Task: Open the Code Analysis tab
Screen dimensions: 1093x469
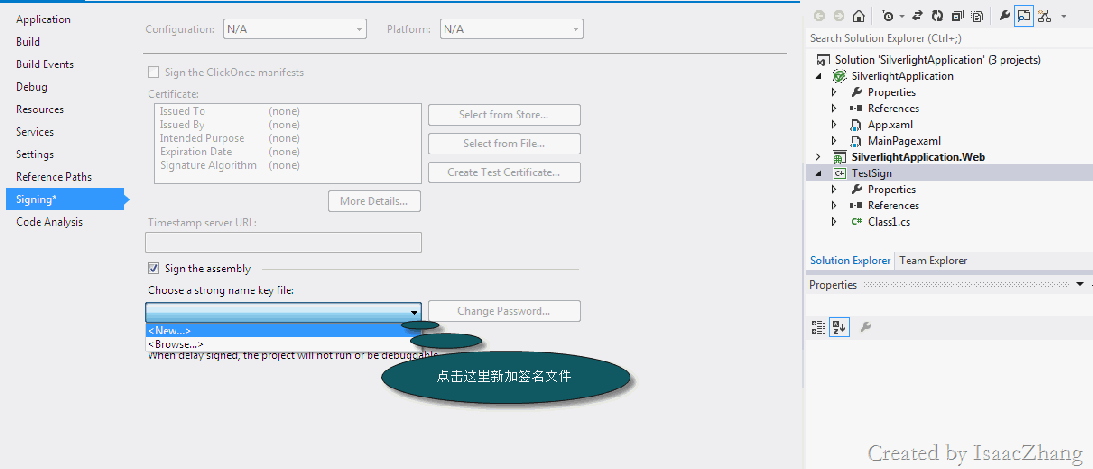Action: tap(49, 222)
